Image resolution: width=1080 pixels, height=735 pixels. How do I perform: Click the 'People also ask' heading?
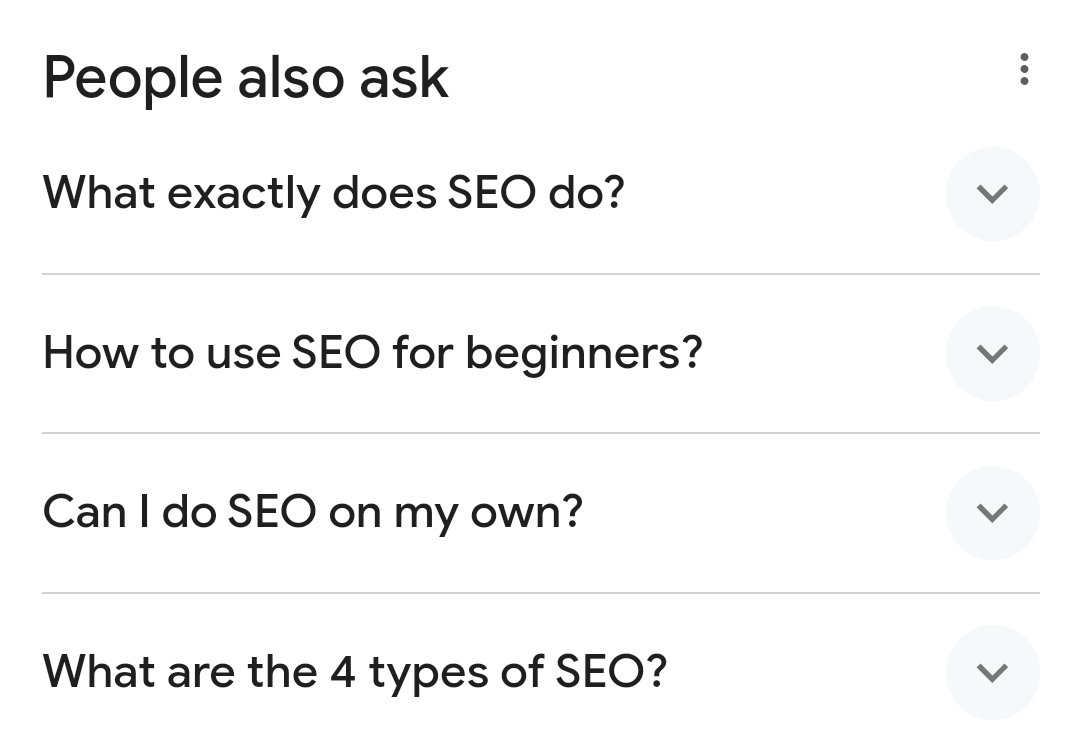246,78
